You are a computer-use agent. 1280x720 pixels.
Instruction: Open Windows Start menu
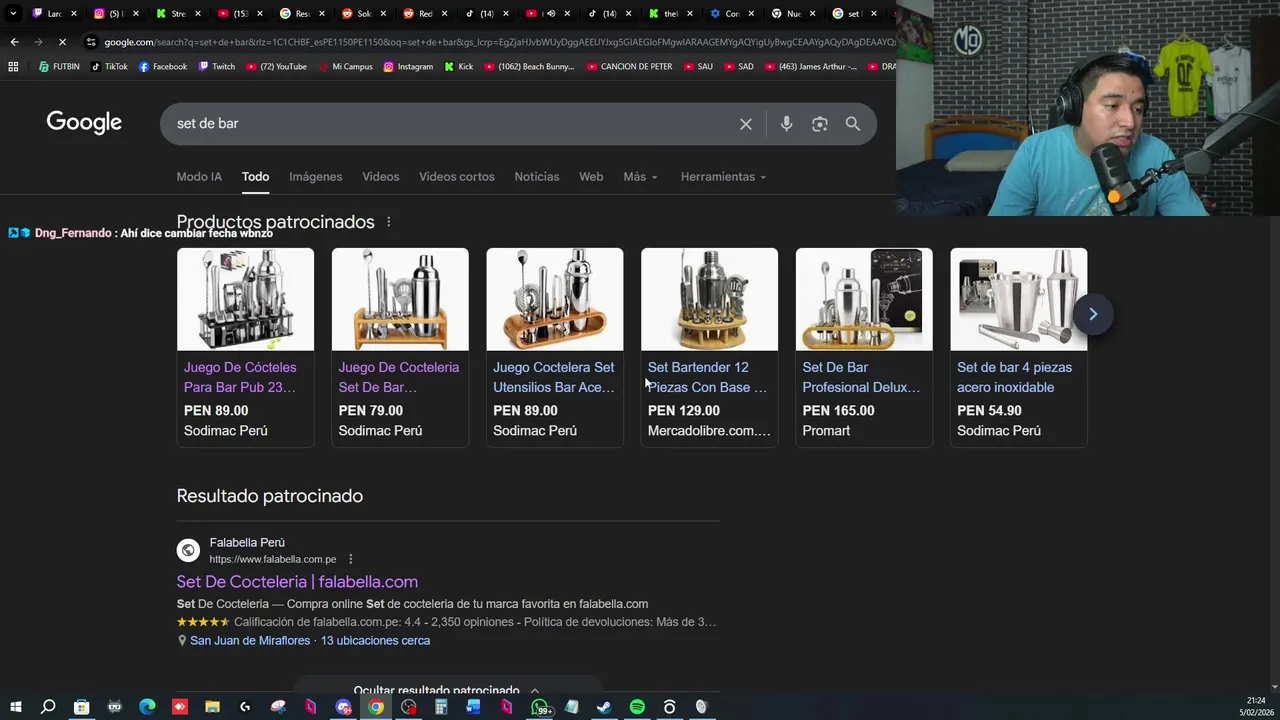(x=15, y=707)
